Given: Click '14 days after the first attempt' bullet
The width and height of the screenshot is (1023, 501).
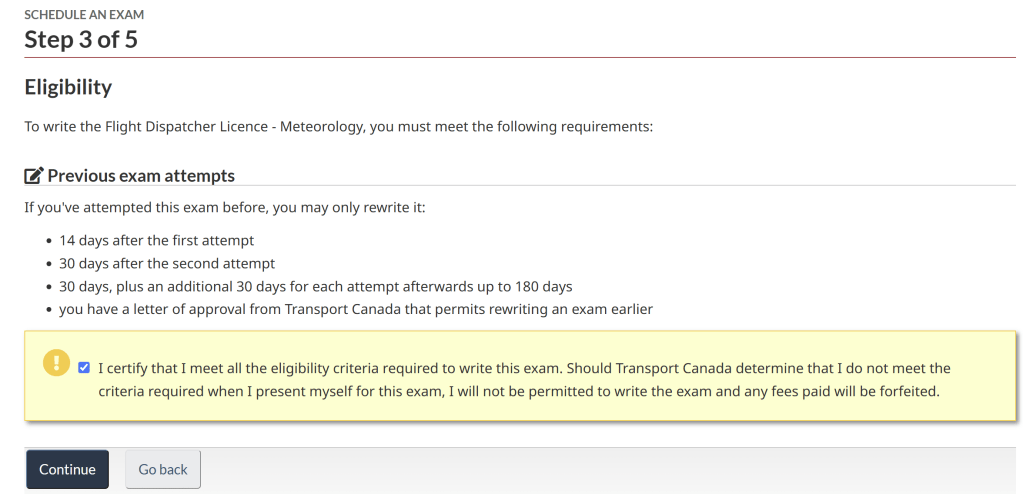Looking at the screenshot, I should (x=156, y=240).
